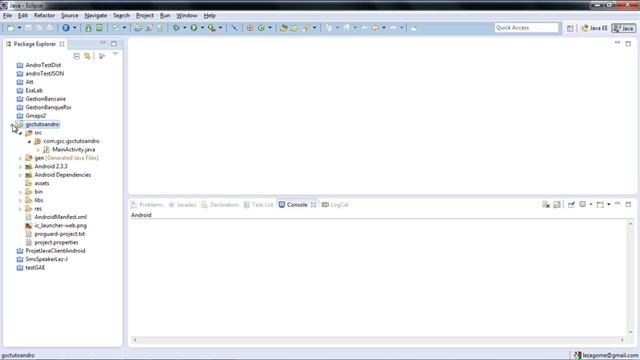This screenshot has width=640, height=360.
Task: Open the External Tools dropdown arrow
Action: [220, 28]
